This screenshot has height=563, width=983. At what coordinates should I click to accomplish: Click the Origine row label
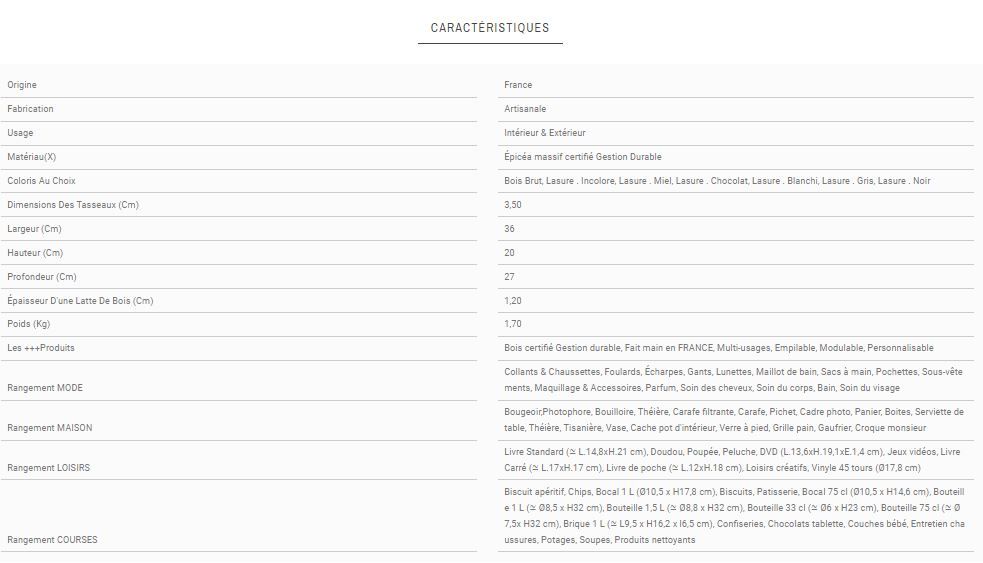coord(22,85)
